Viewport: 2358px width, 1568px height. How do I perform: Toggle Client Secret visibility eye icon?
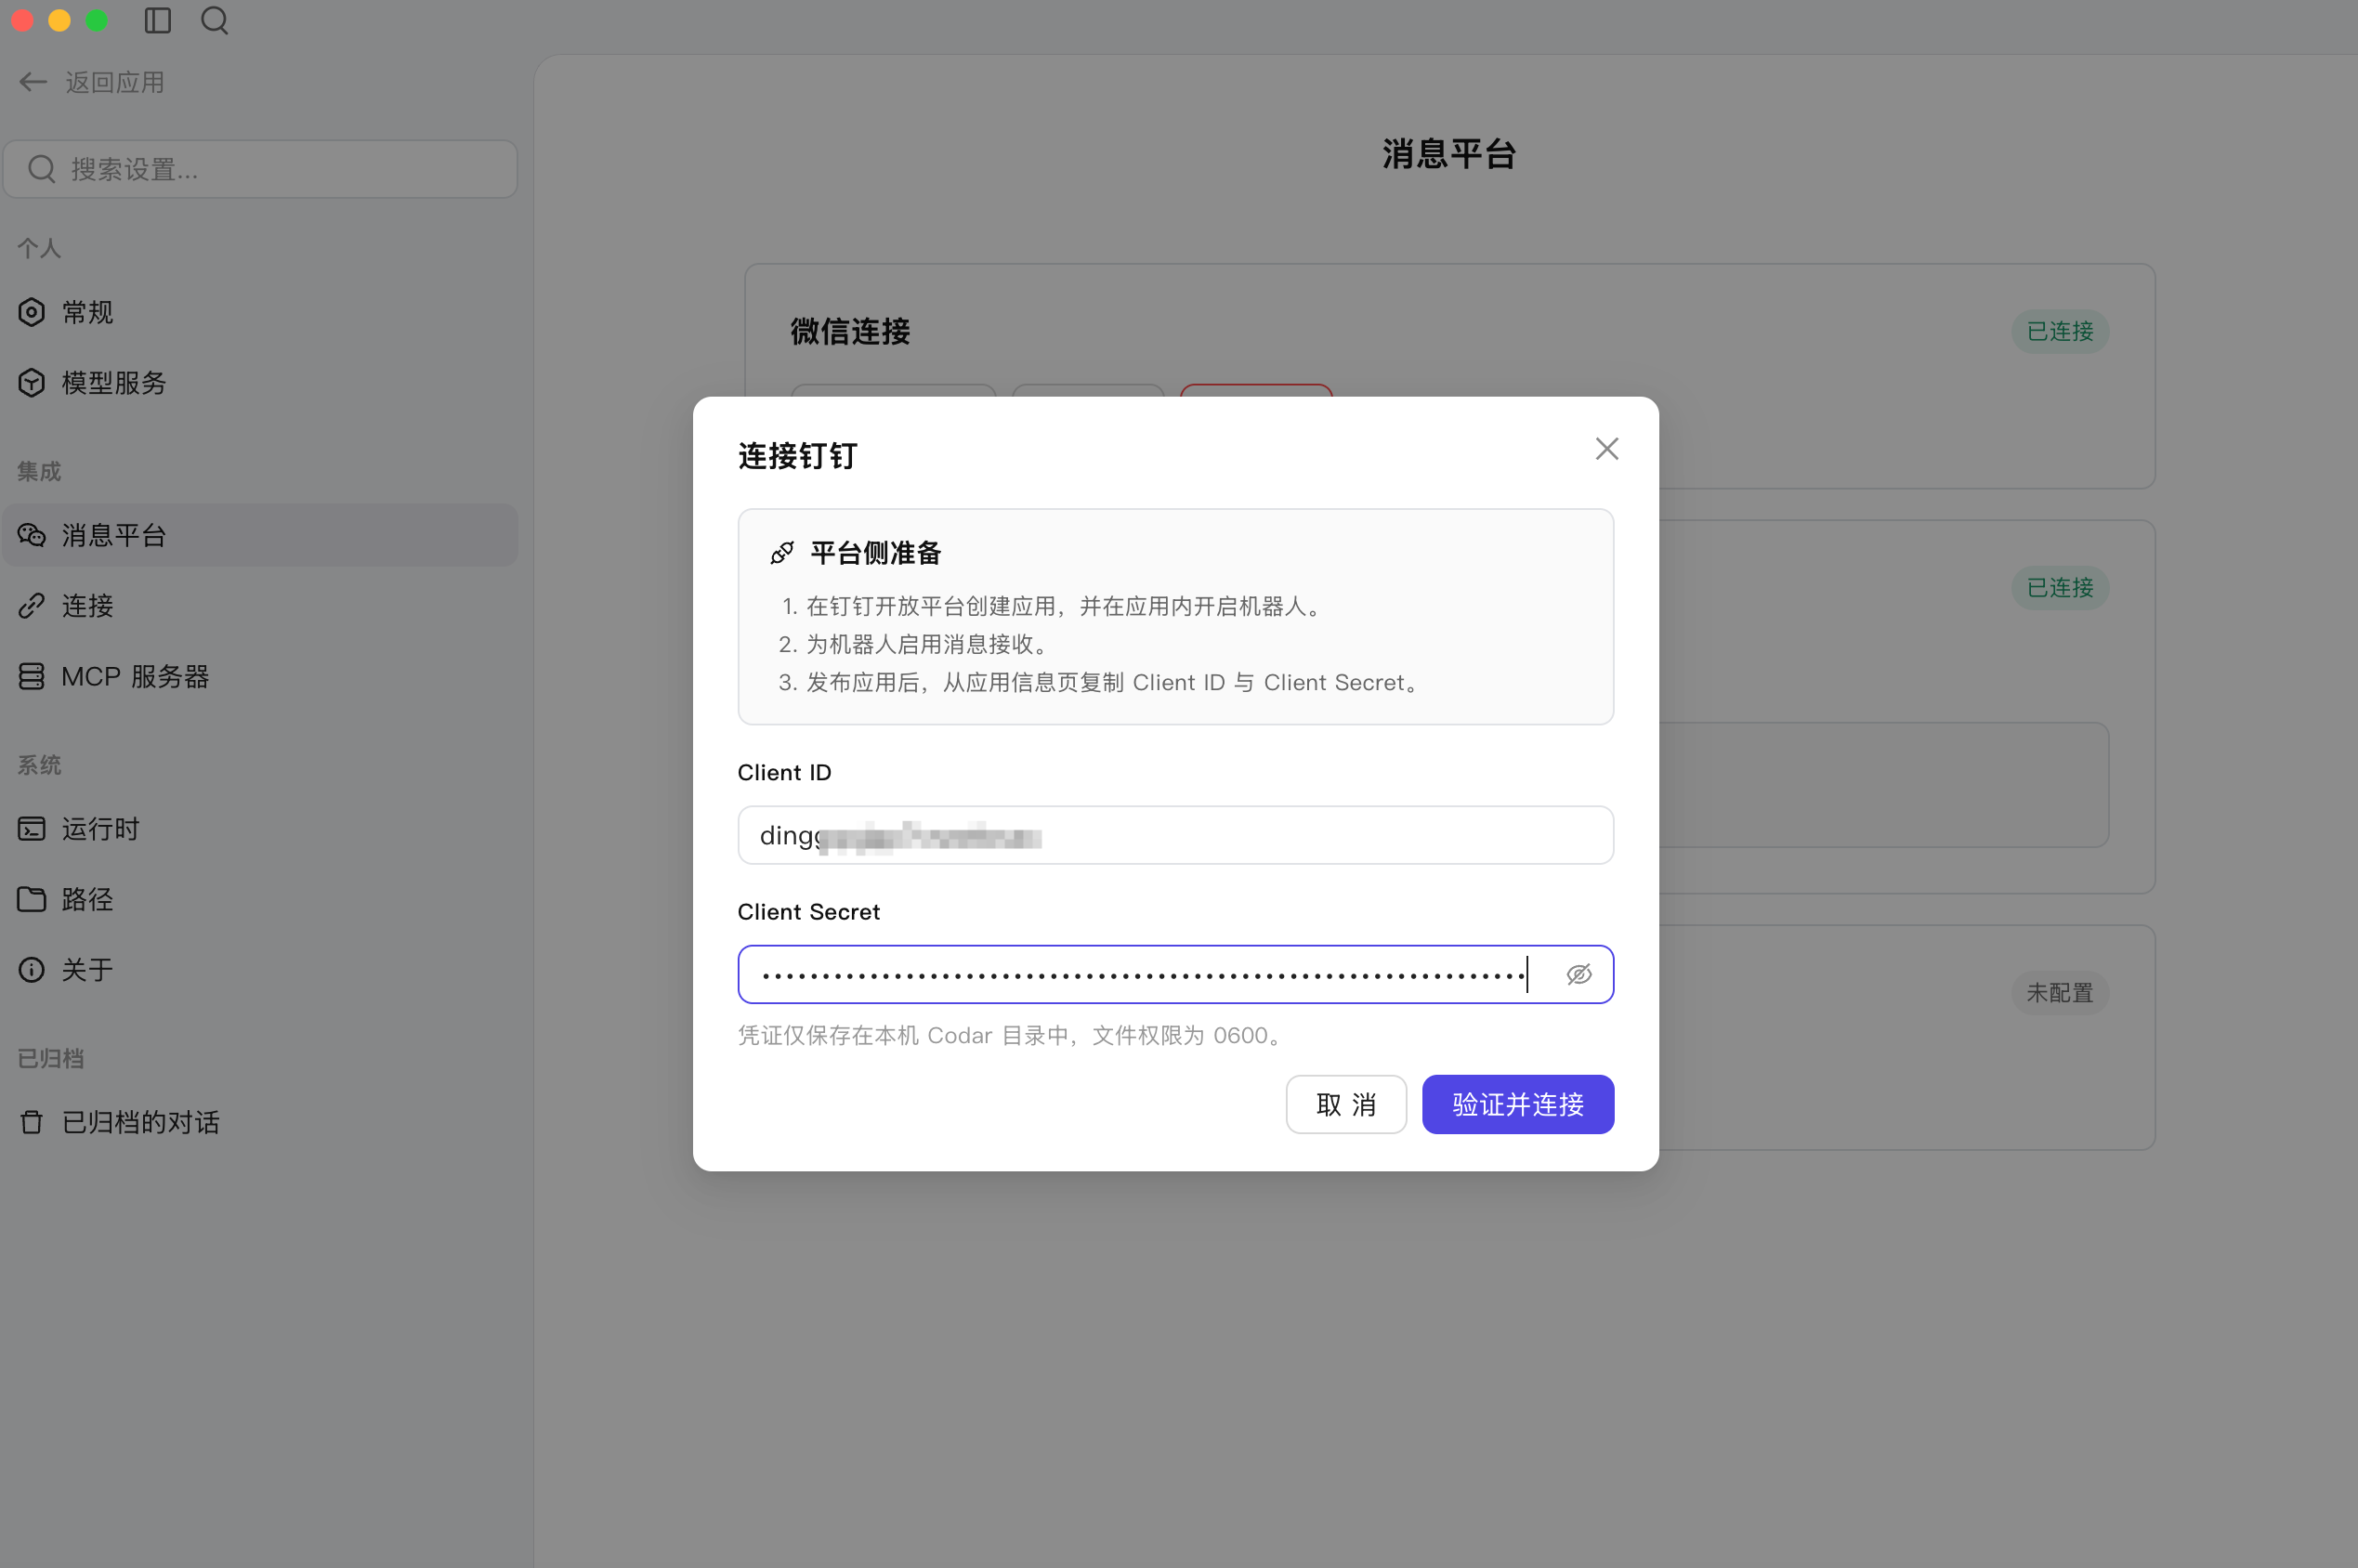click(1579, 974)
